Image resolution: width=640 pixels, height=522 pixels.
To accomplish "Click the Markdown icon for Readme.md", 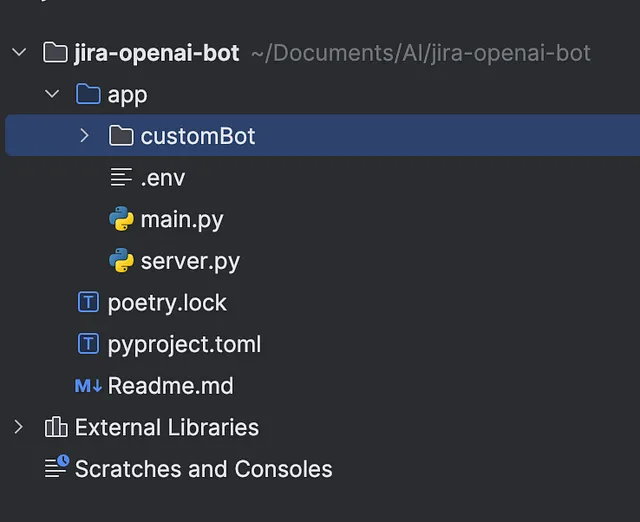I will point(88,386).
